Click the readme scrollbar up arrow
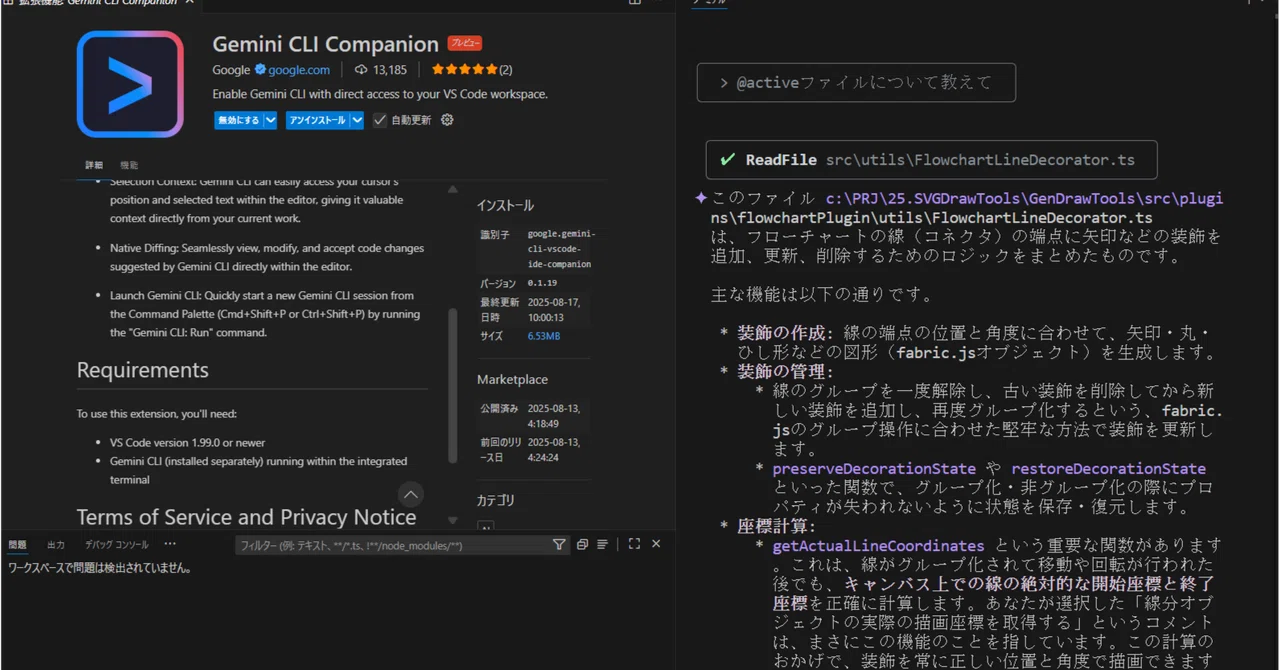Image resolution: width=1280 pixels, height=670 pixels. pos(453,189)
